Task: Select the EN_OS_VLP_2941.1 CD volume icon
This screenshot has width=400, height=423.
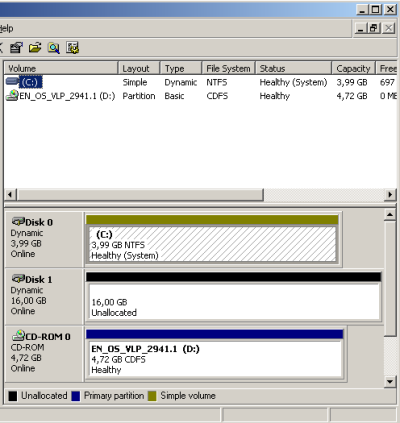Action: tap(12, 96)
